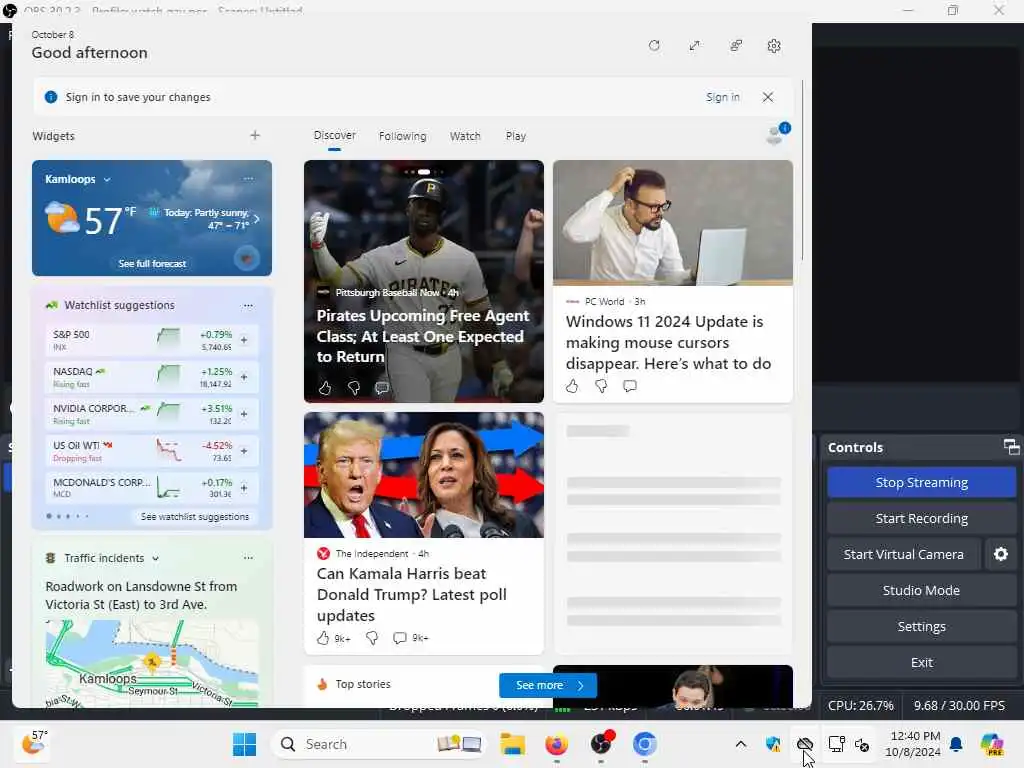Switch to the Discover tab

tap(334, 135)
